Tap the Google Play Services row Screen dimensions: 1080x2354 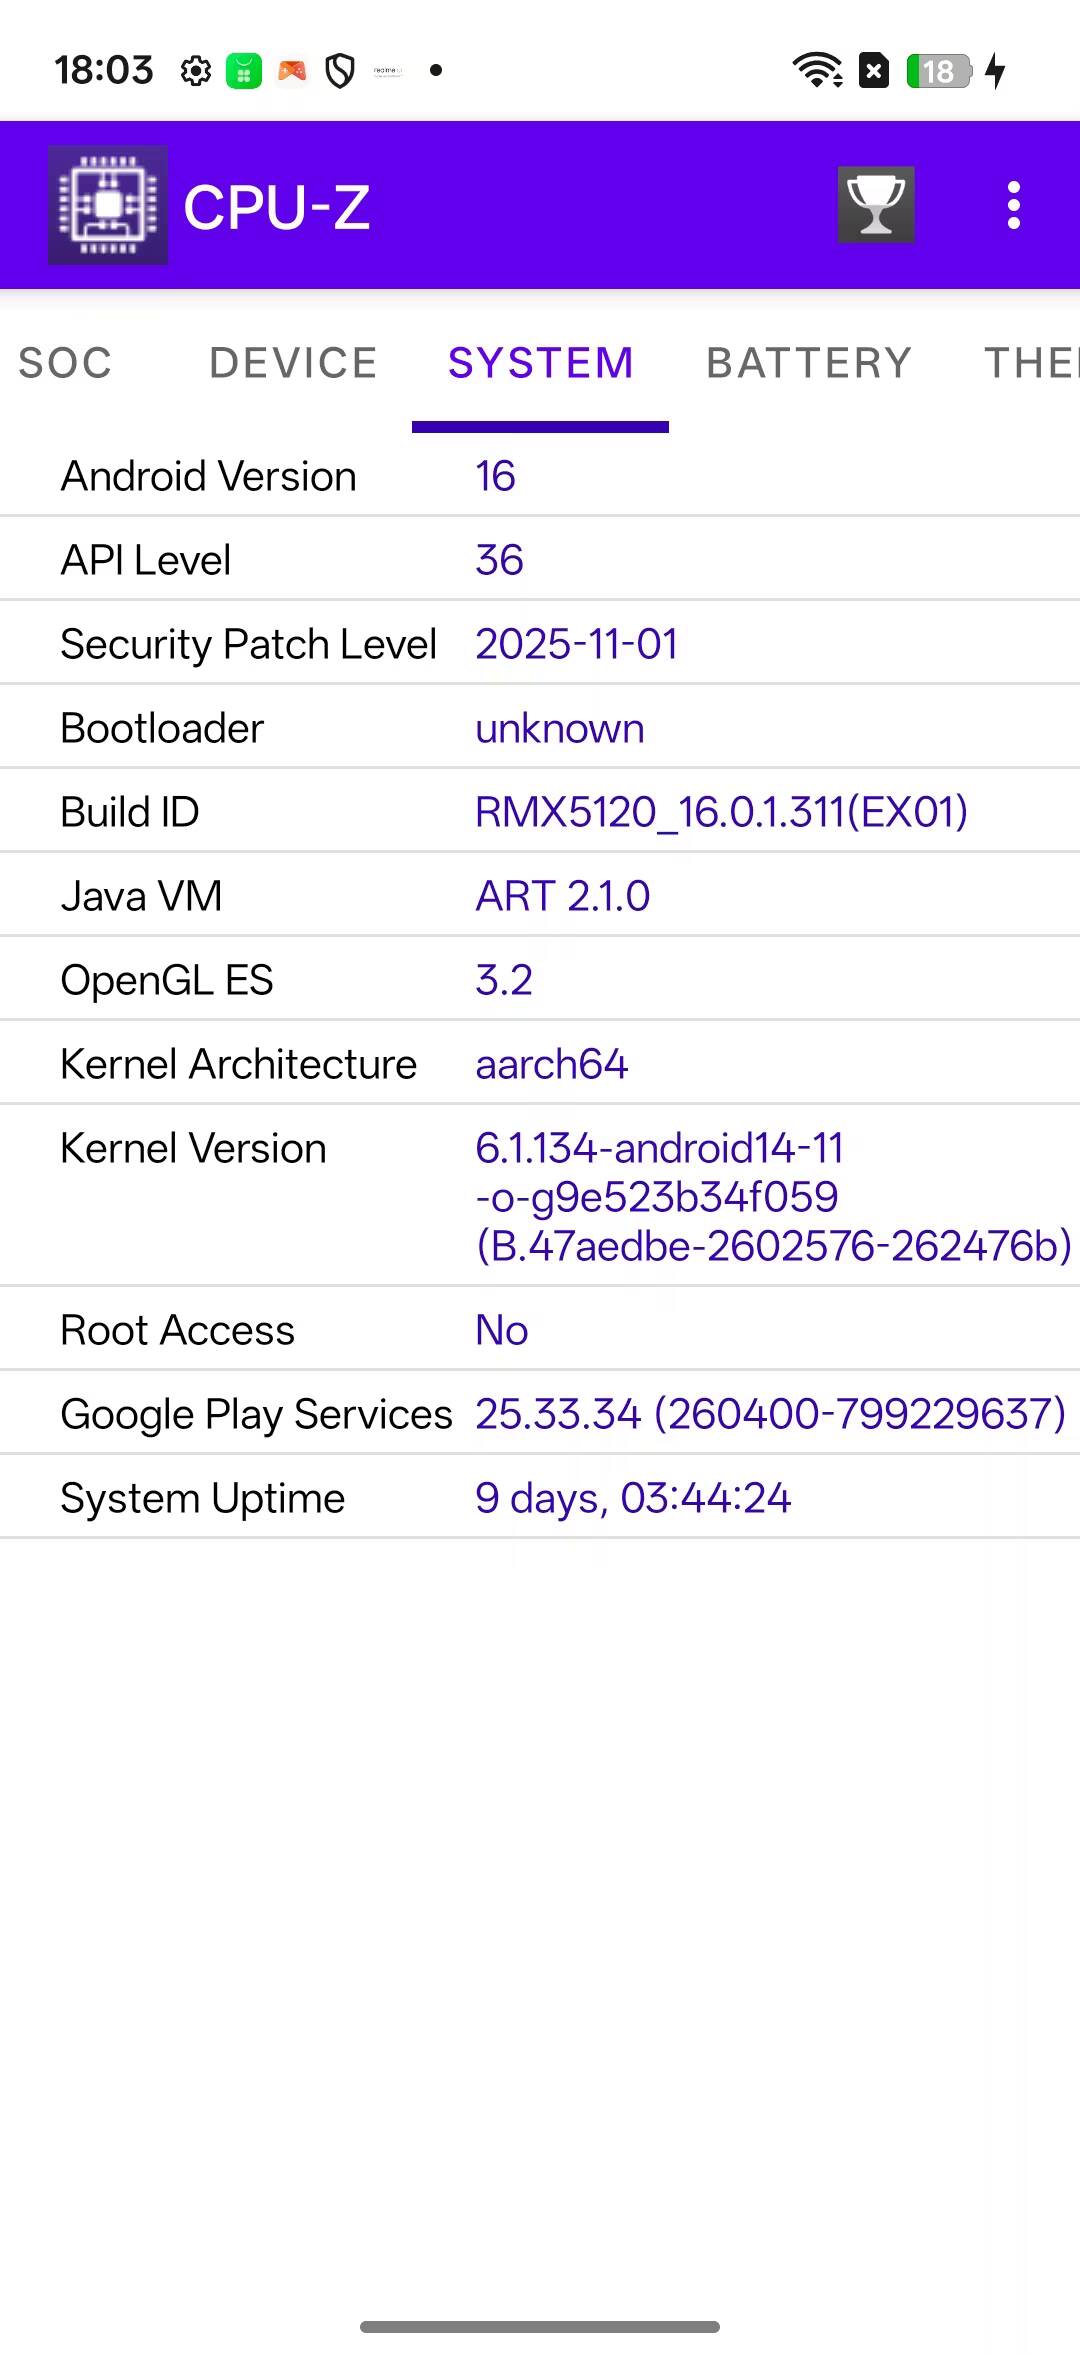coord(540,1414)
